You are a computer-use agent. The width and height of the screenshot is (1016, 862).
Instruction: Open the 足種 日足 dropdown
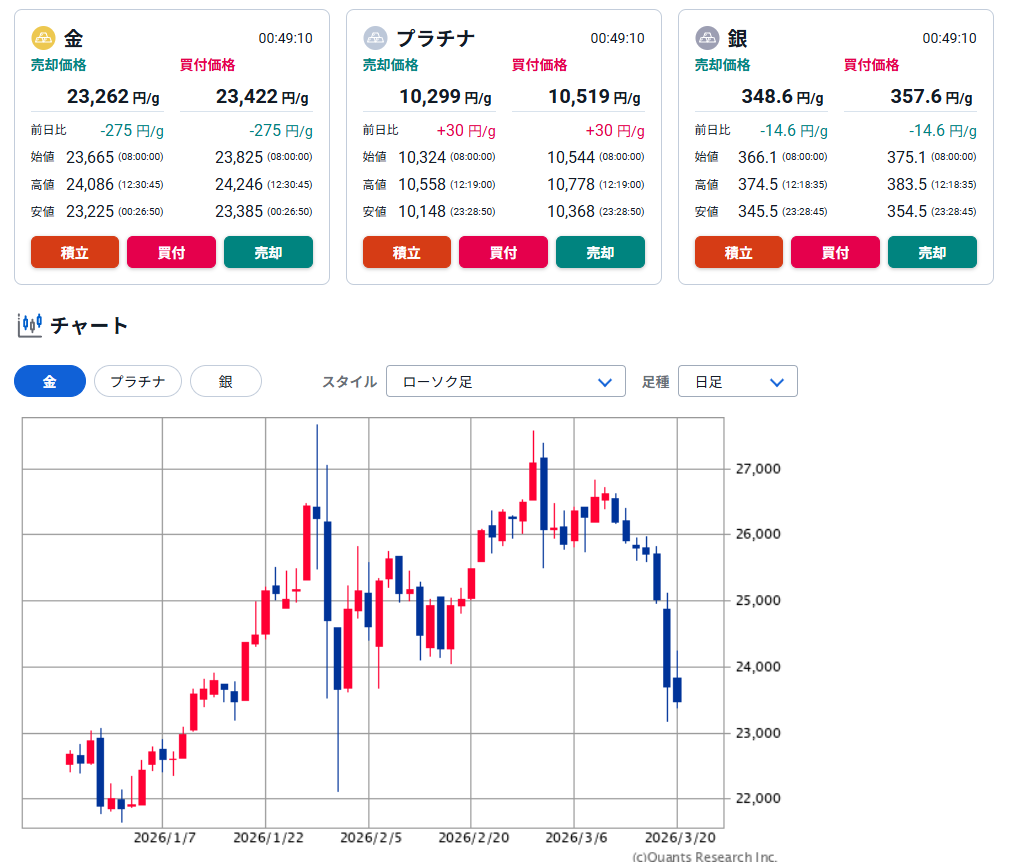coord(737,381)
